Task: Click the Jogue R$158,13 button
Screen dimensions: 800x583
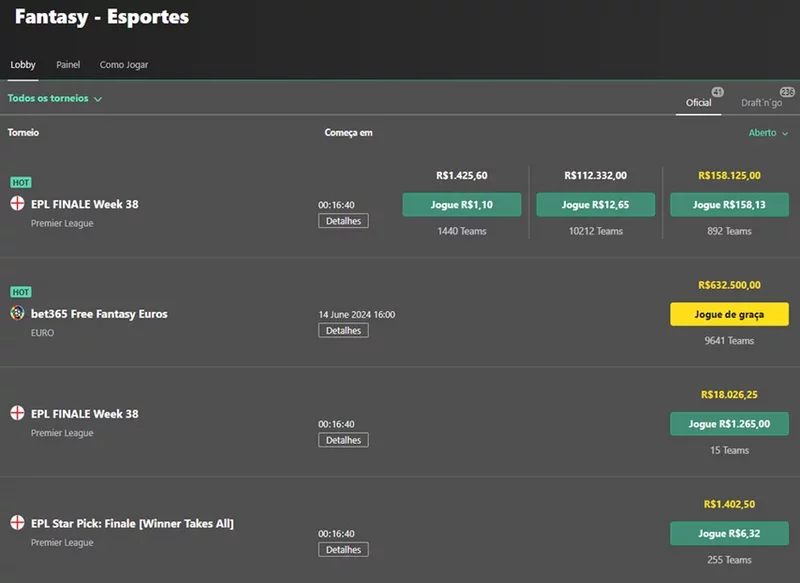Action: point(729,205)
